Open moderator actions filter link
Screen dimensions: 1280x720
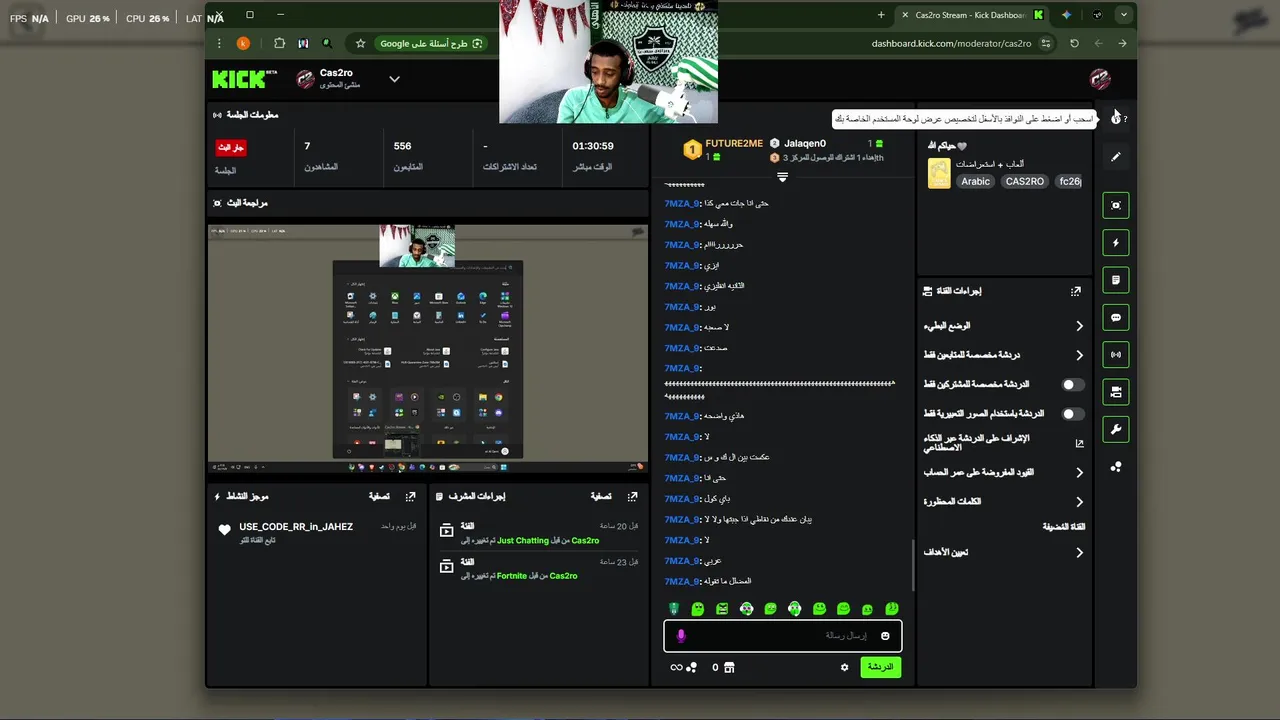(x=601, y=496)
